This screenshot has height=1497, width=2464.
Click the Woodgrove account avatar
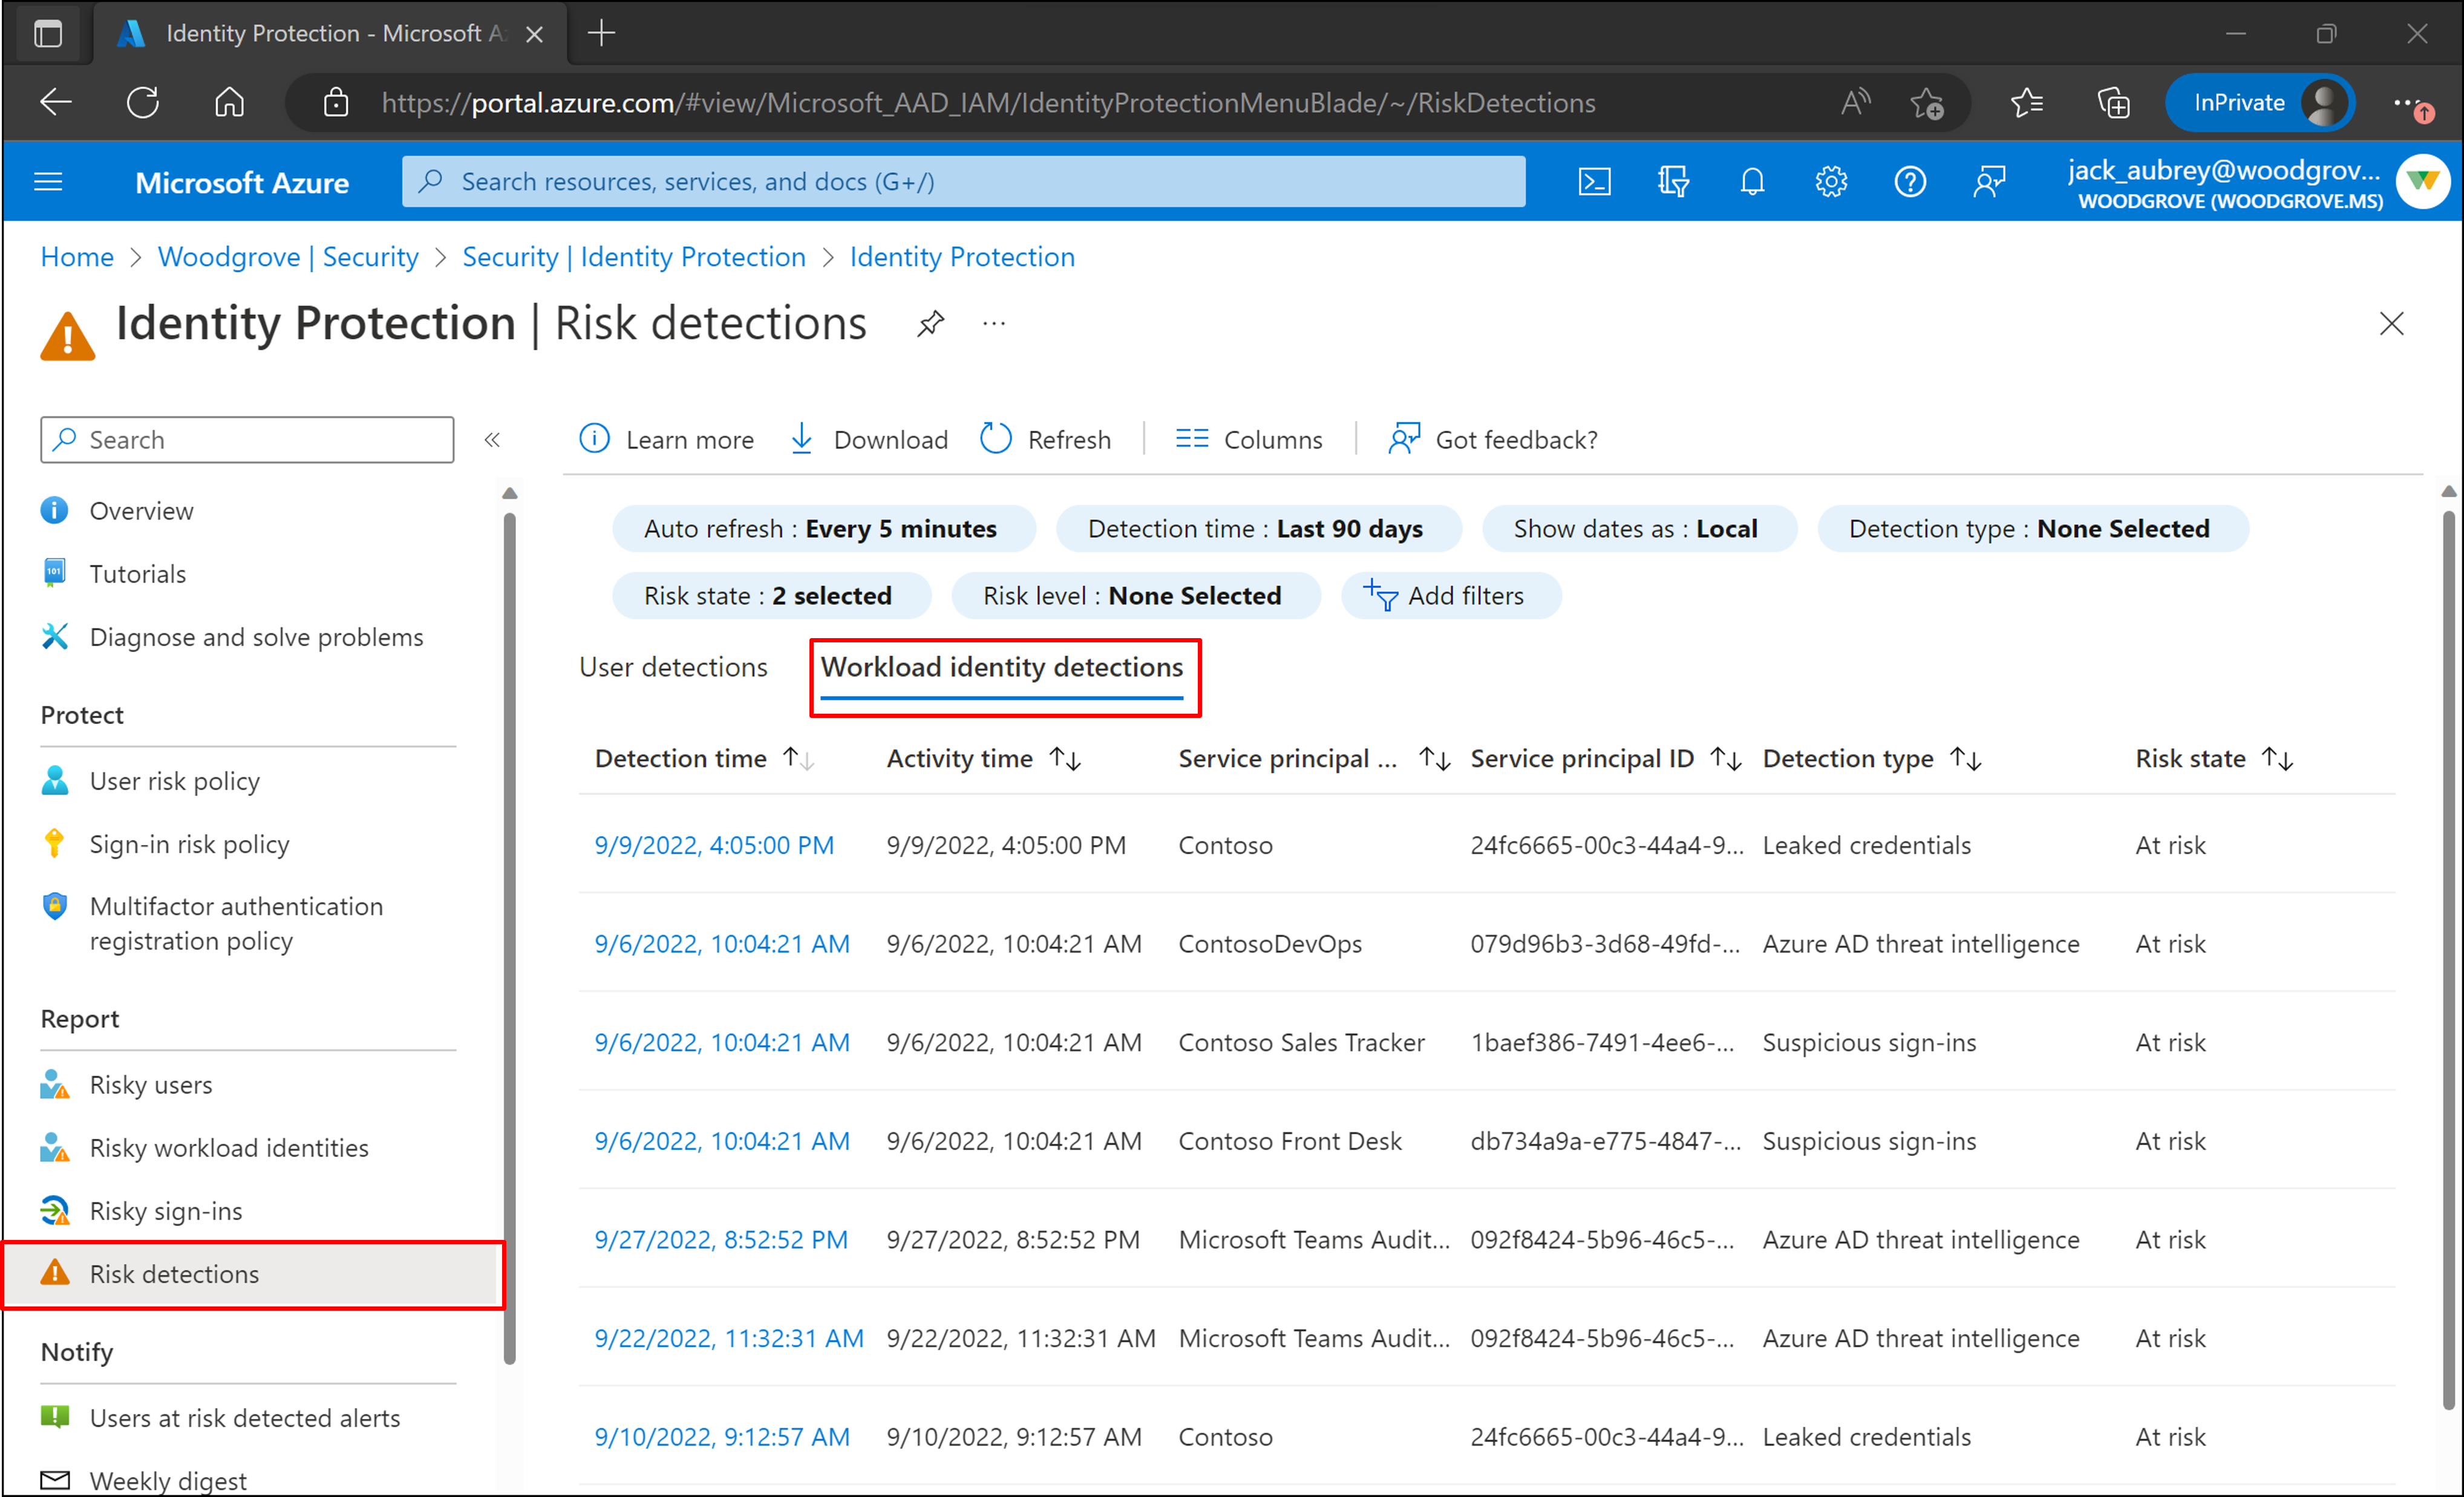coord(2422,182)
